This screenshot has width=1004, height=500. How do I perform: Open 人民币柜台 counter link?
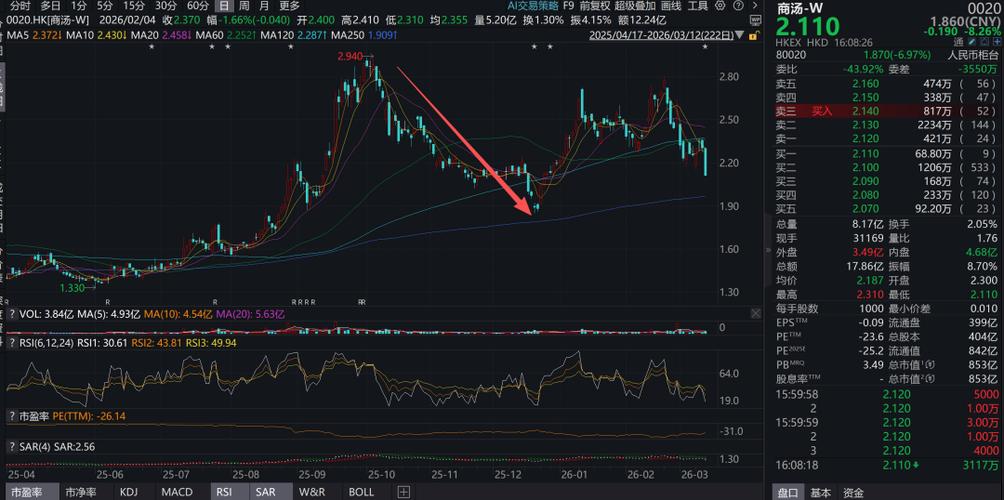[x=973, y=55]
